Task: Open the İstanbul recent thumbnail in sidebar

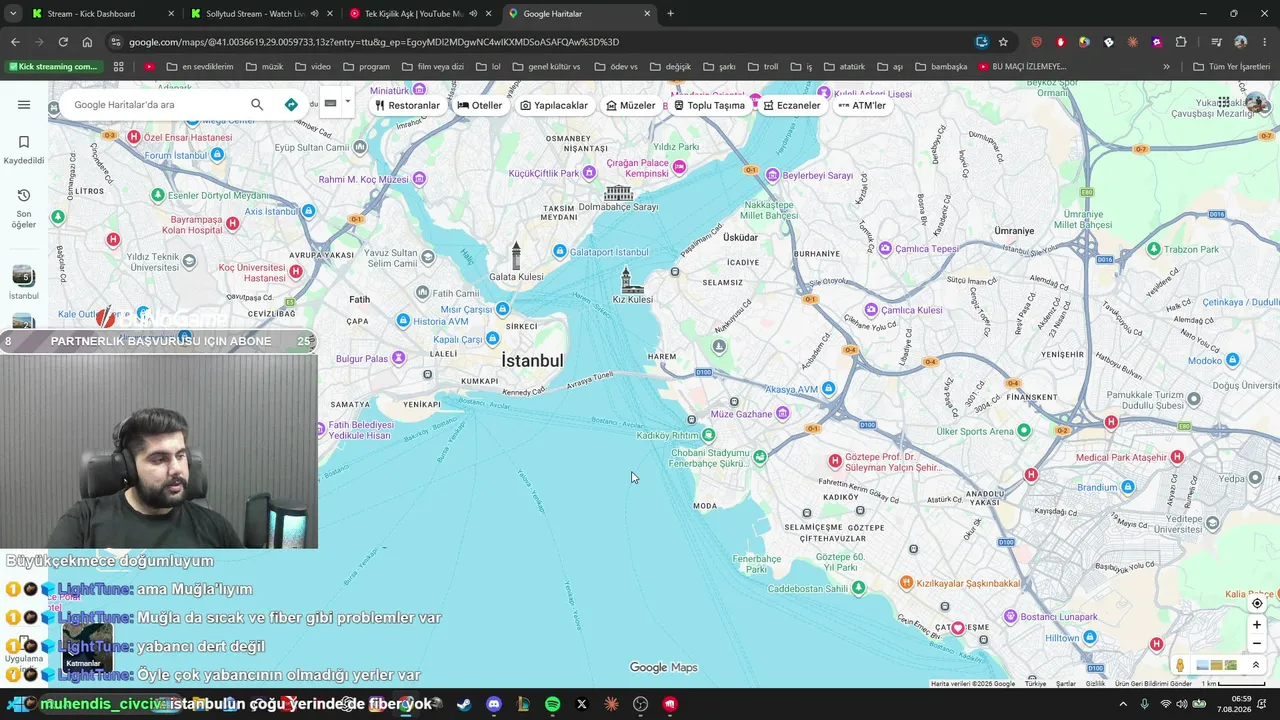Action: (23, 282)
